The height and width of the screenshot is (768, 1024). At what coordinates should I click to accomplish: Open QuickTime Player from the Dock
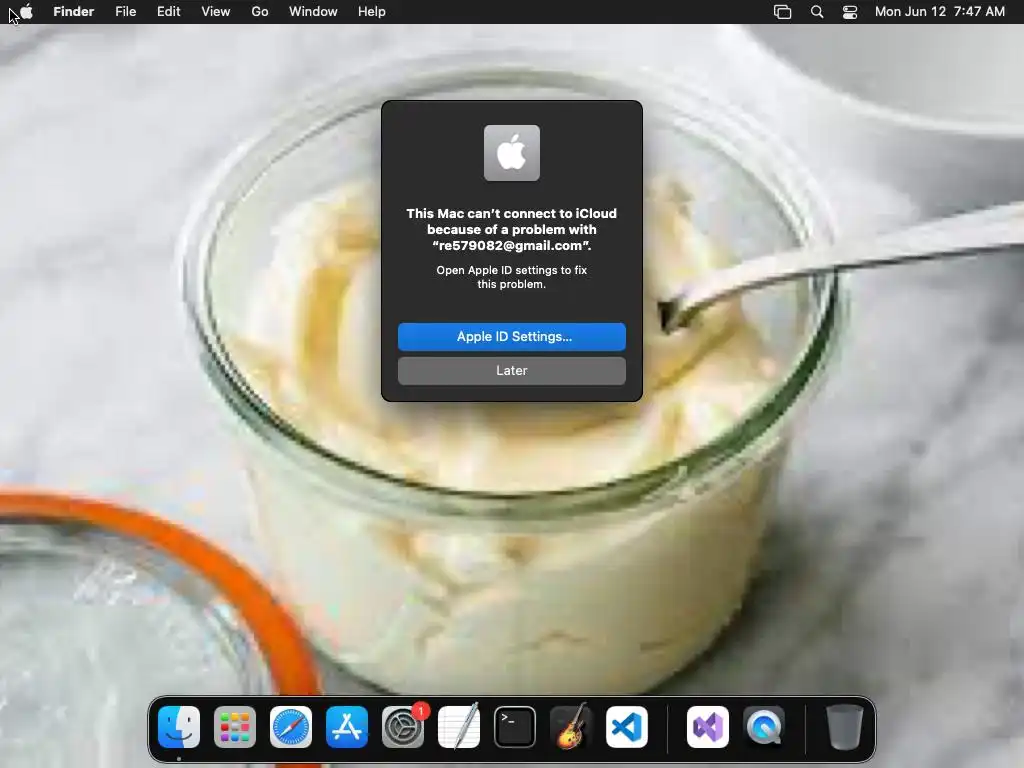click(x=764, y=727)
